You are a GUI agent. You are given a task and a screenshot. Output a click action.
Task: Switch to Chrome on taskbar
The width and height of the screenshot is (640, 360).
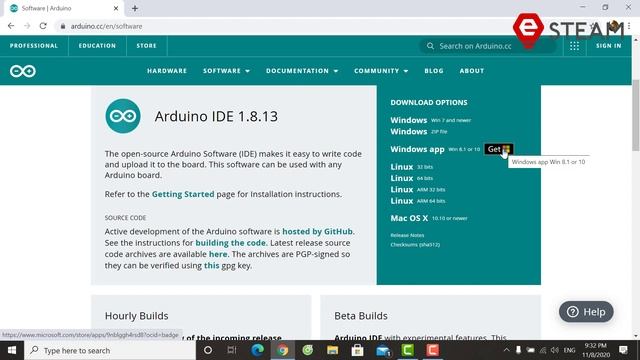click(x=282, y=350)
